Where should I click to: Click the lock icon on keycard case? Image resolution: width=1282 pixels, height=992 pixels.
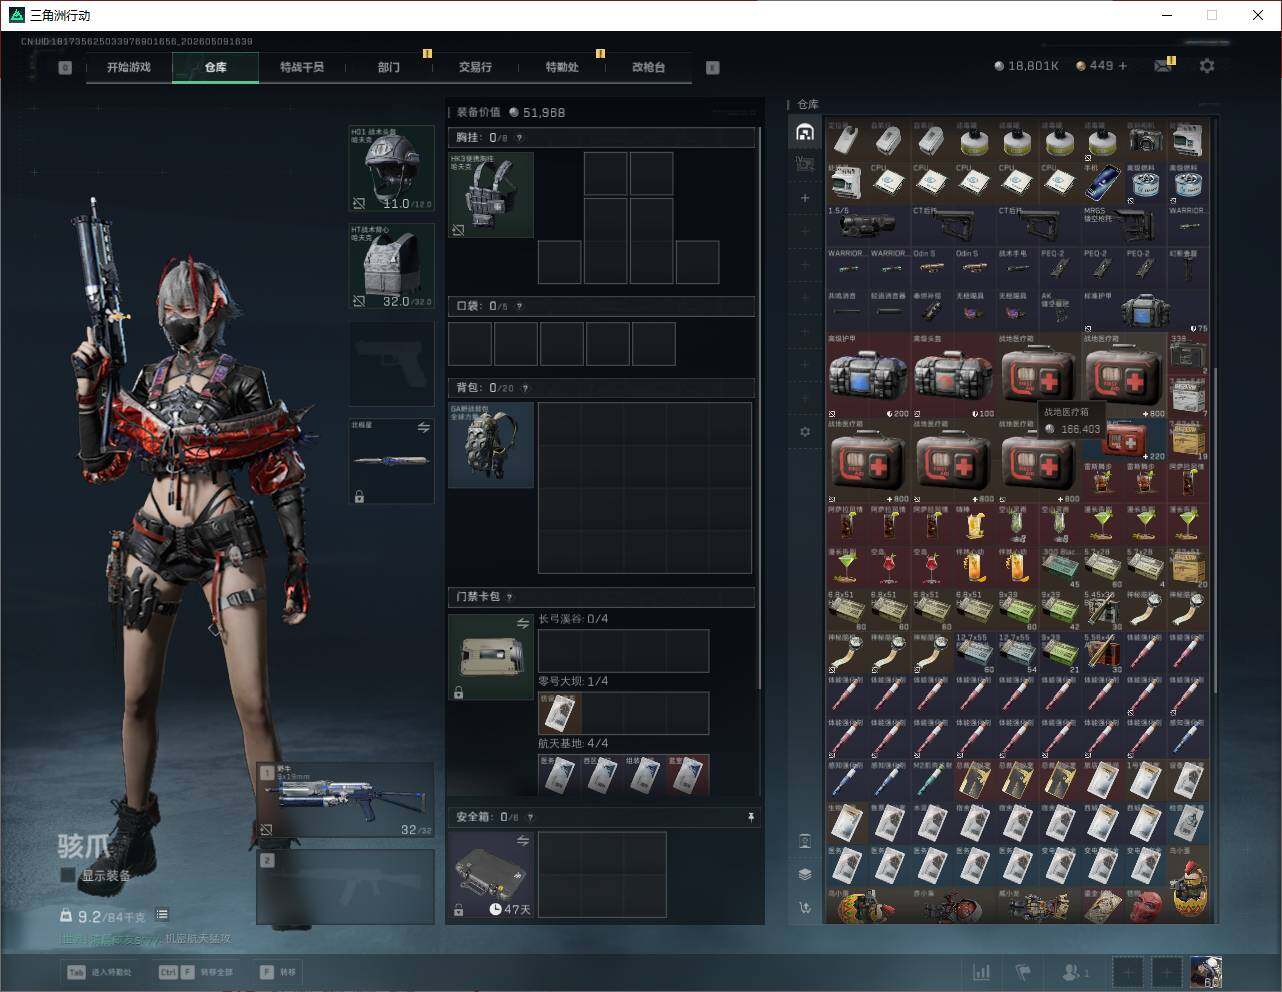click(x=458, y=692)
